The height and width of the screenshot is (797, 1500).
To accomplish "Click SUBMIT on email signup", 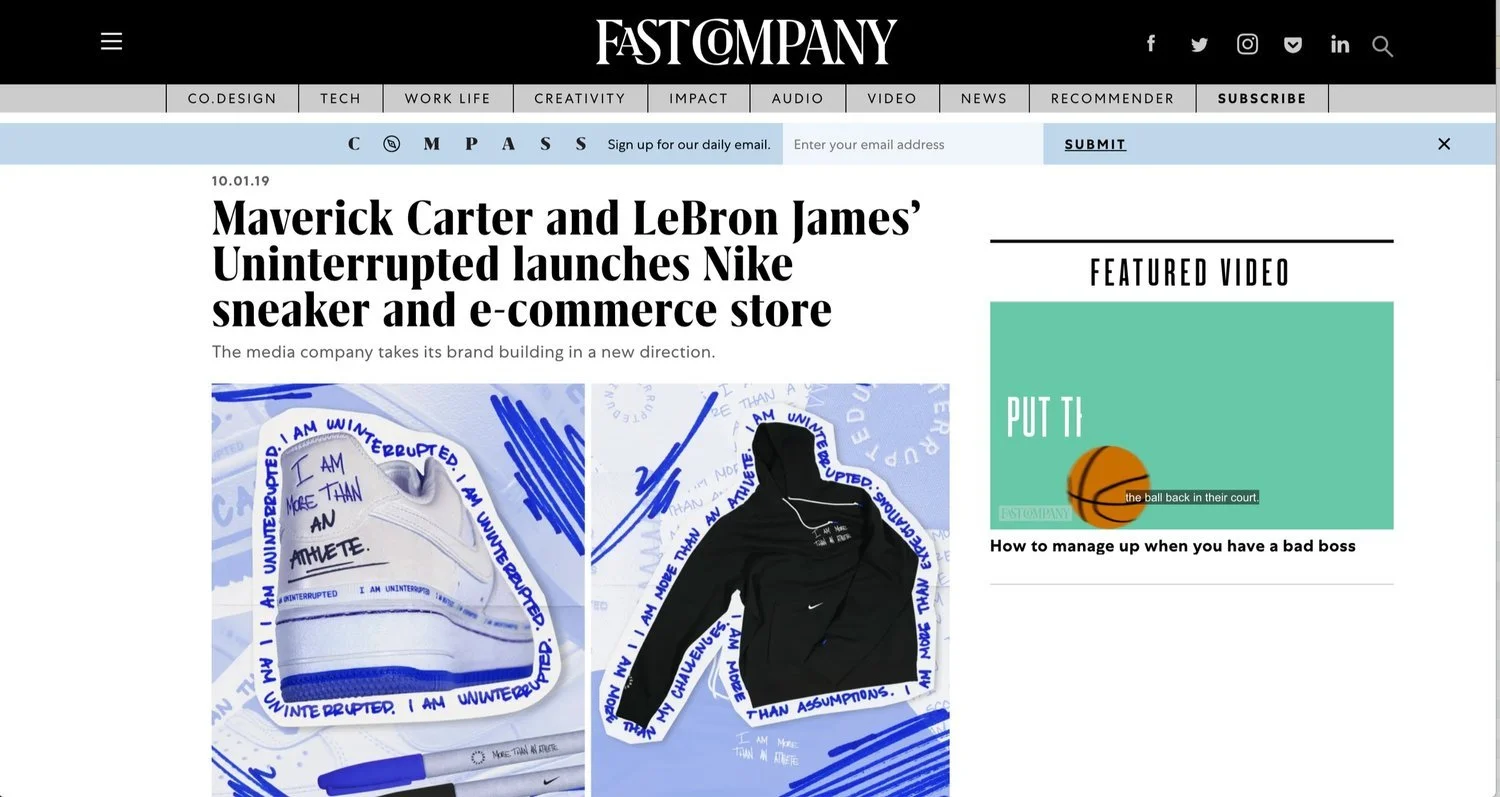I will click(x=1095, y=144).
